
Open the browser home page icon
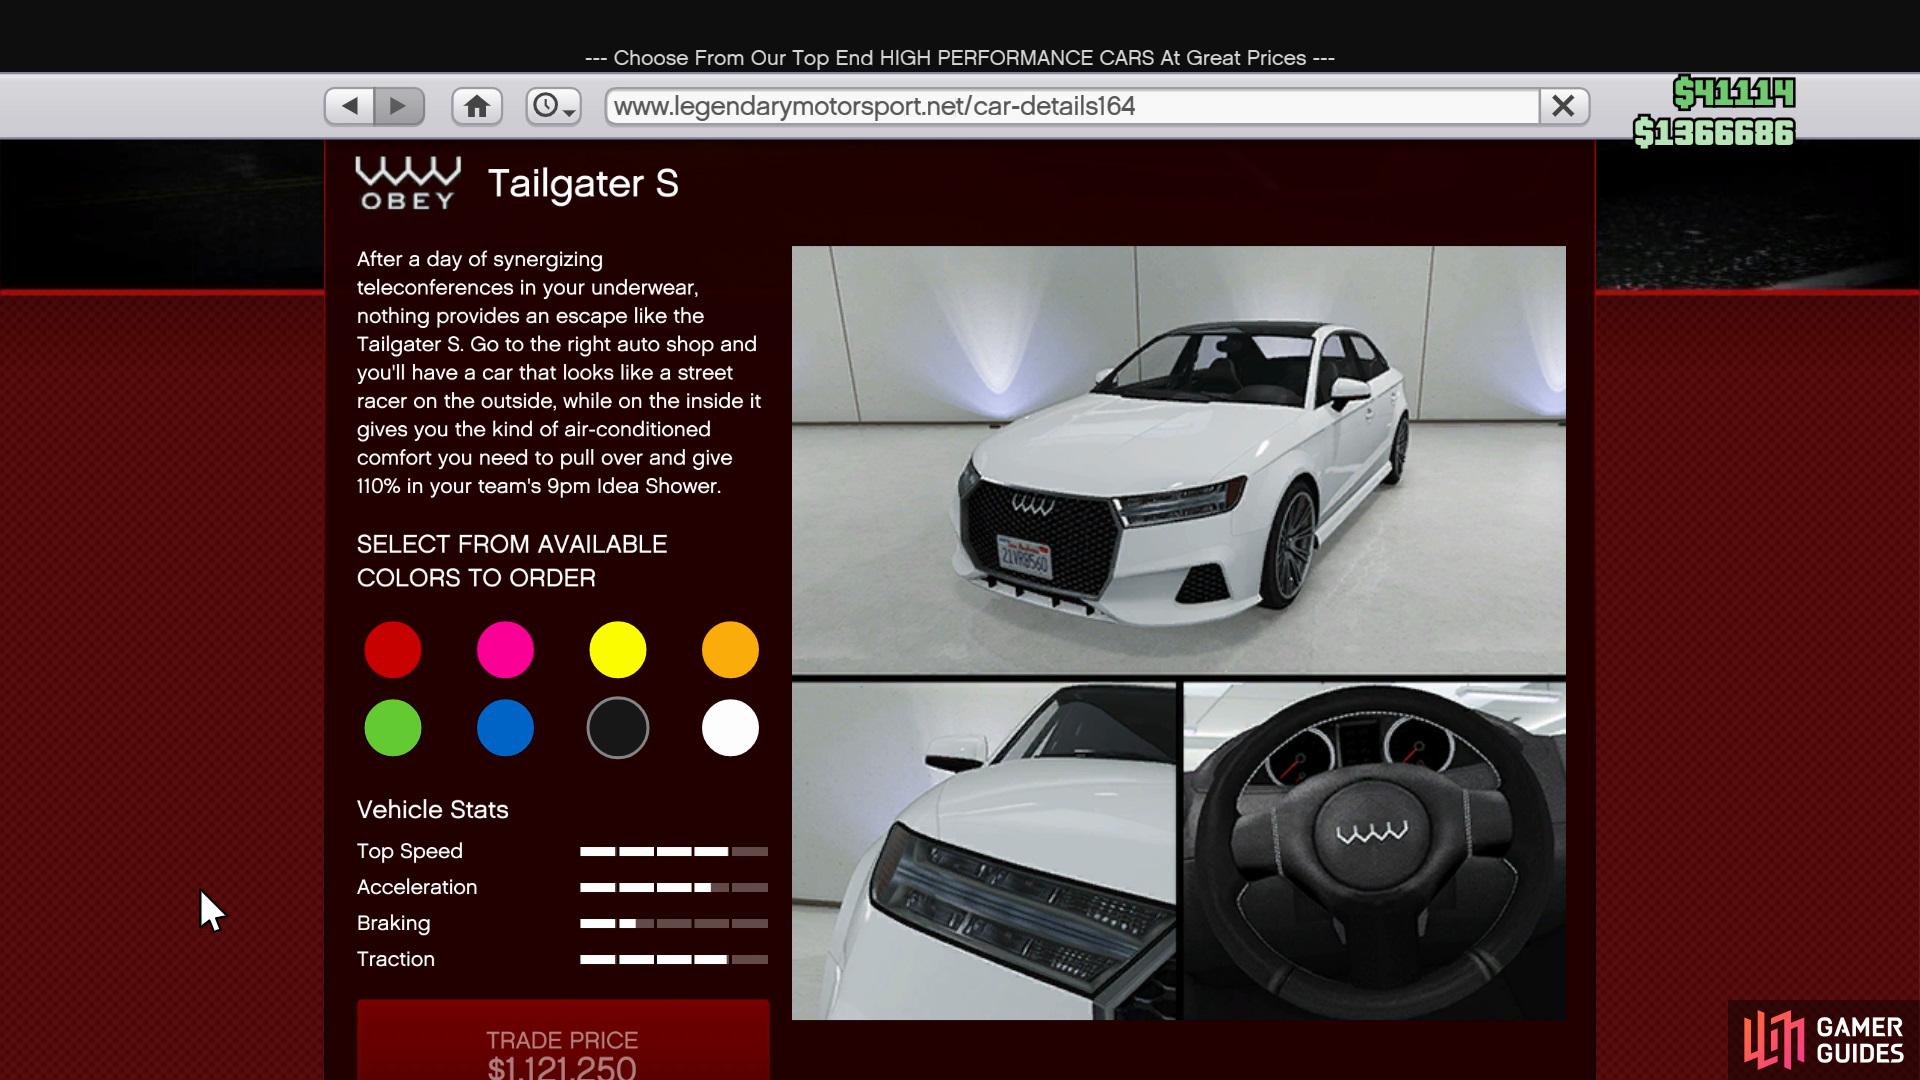(477, 106)
